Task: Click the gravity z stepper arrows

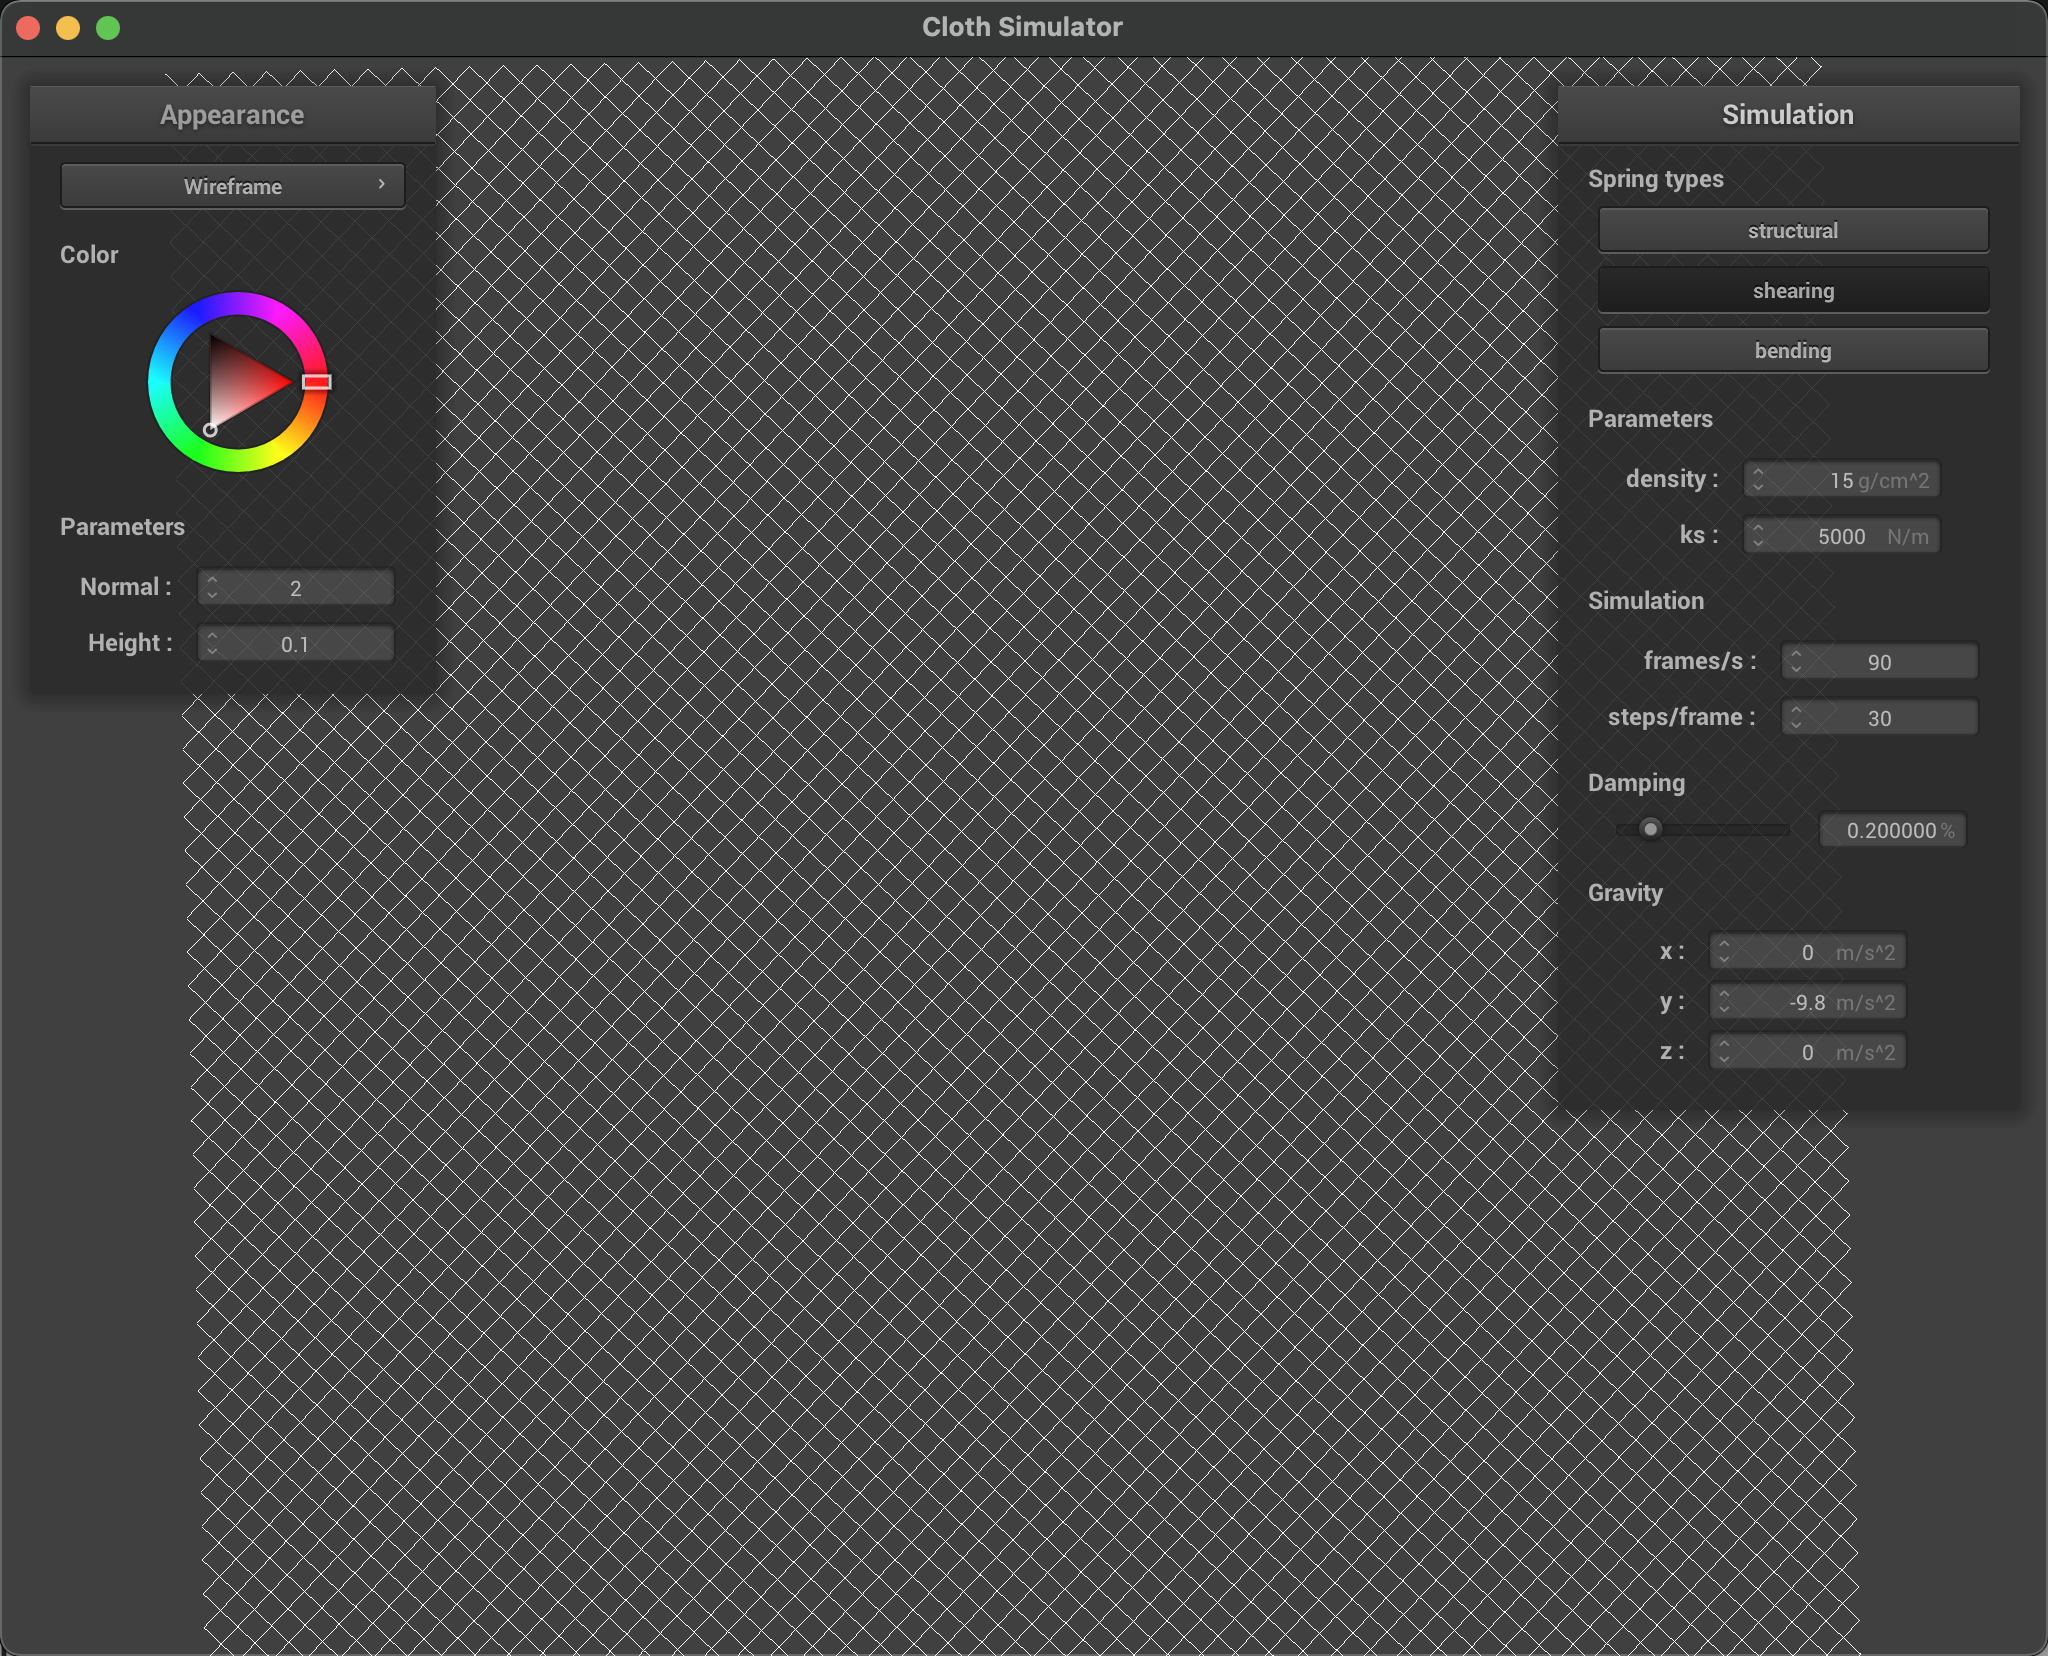Action: (1724, 1051)
